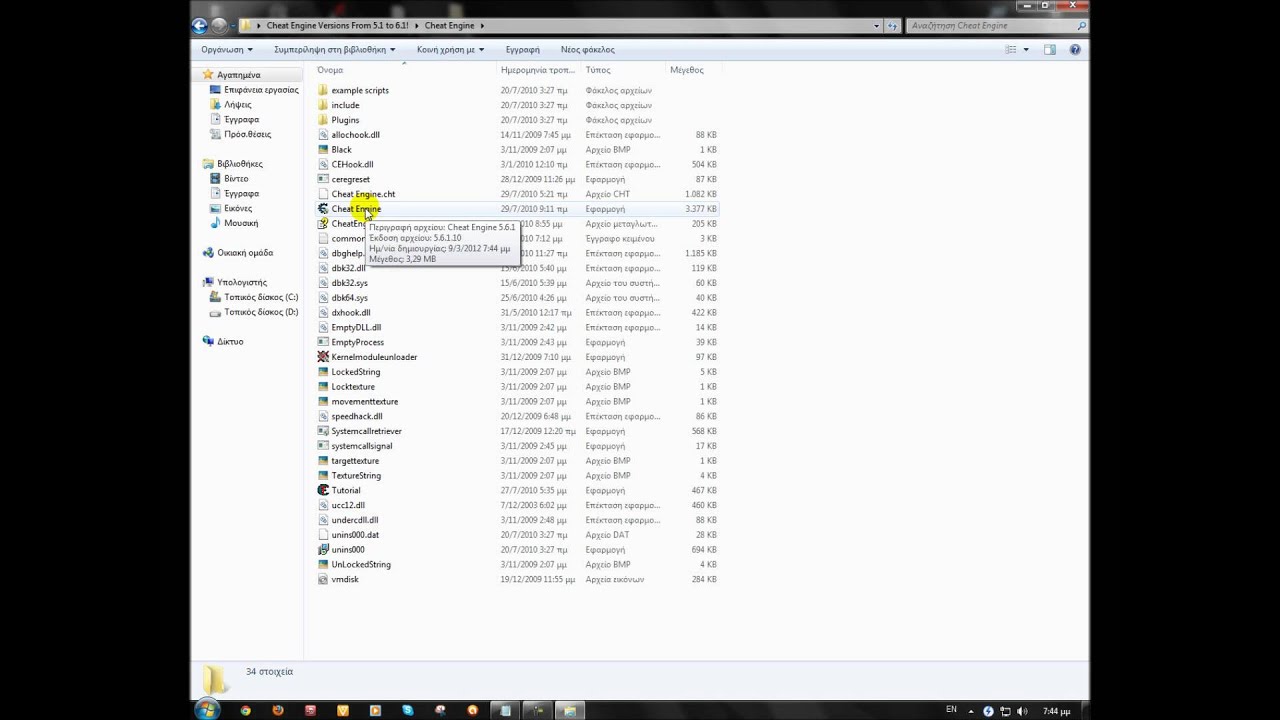Open Συμπερίληψη στη βιβλιοθήκη dropdown
Viewport: 1280px width, 720px height.
pos(335,49)
